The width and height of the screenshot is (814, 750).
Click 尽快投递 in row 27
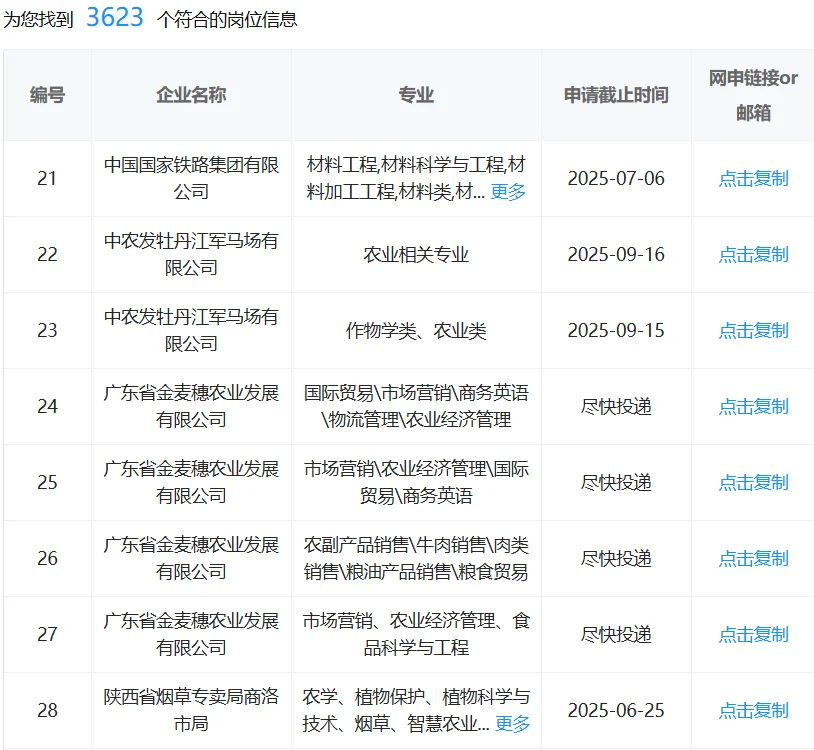click(616, 634)
